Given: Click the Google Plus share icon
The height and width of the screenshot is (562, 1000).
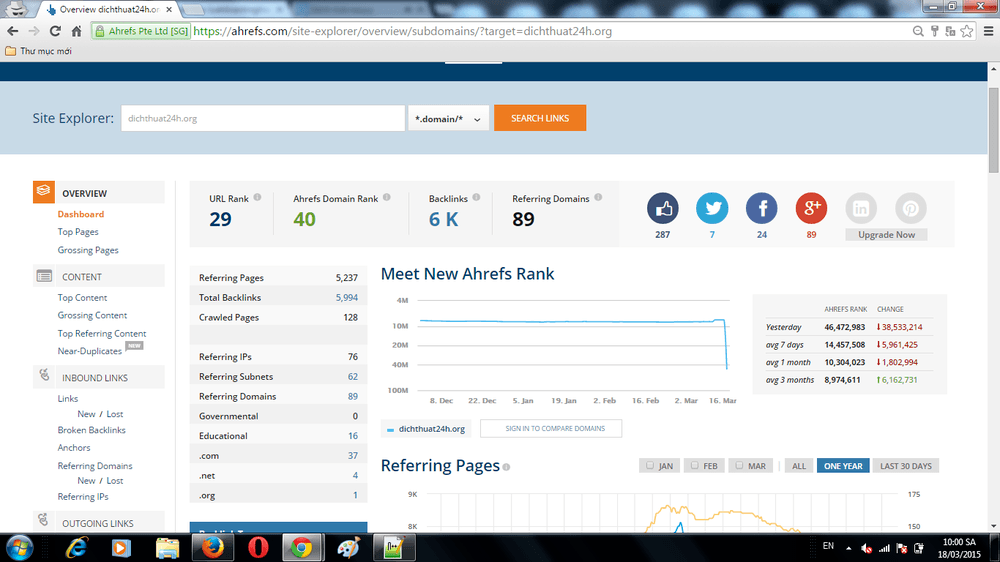Looking at the screenshot, I should pyautogui.click(x=811, y=208).
